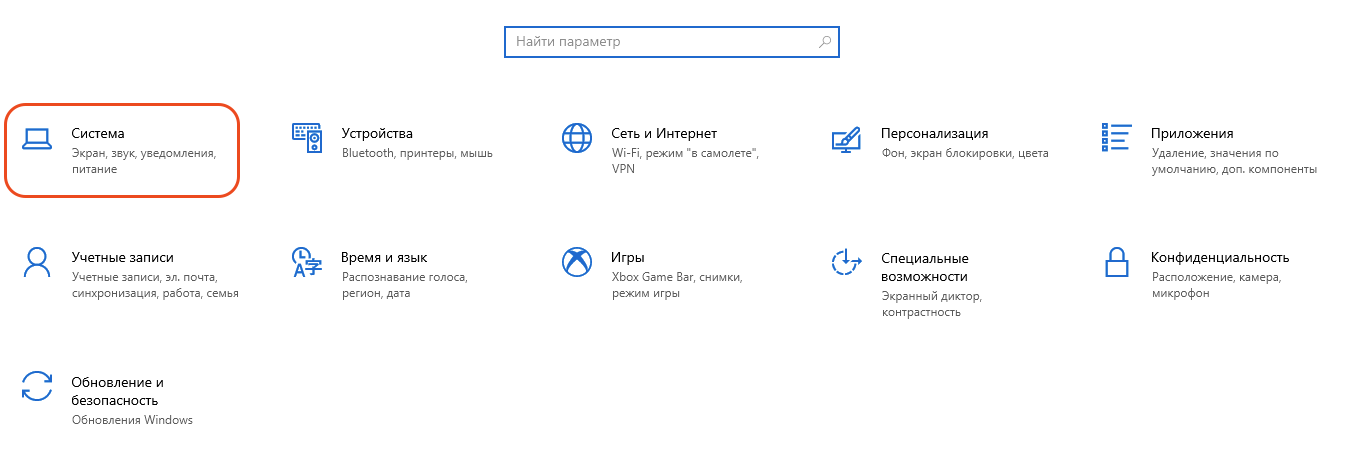Viewport: 1346px width, 471px height.
Task: Open the Игры Xbox logo icon
Action: (577, 262)
